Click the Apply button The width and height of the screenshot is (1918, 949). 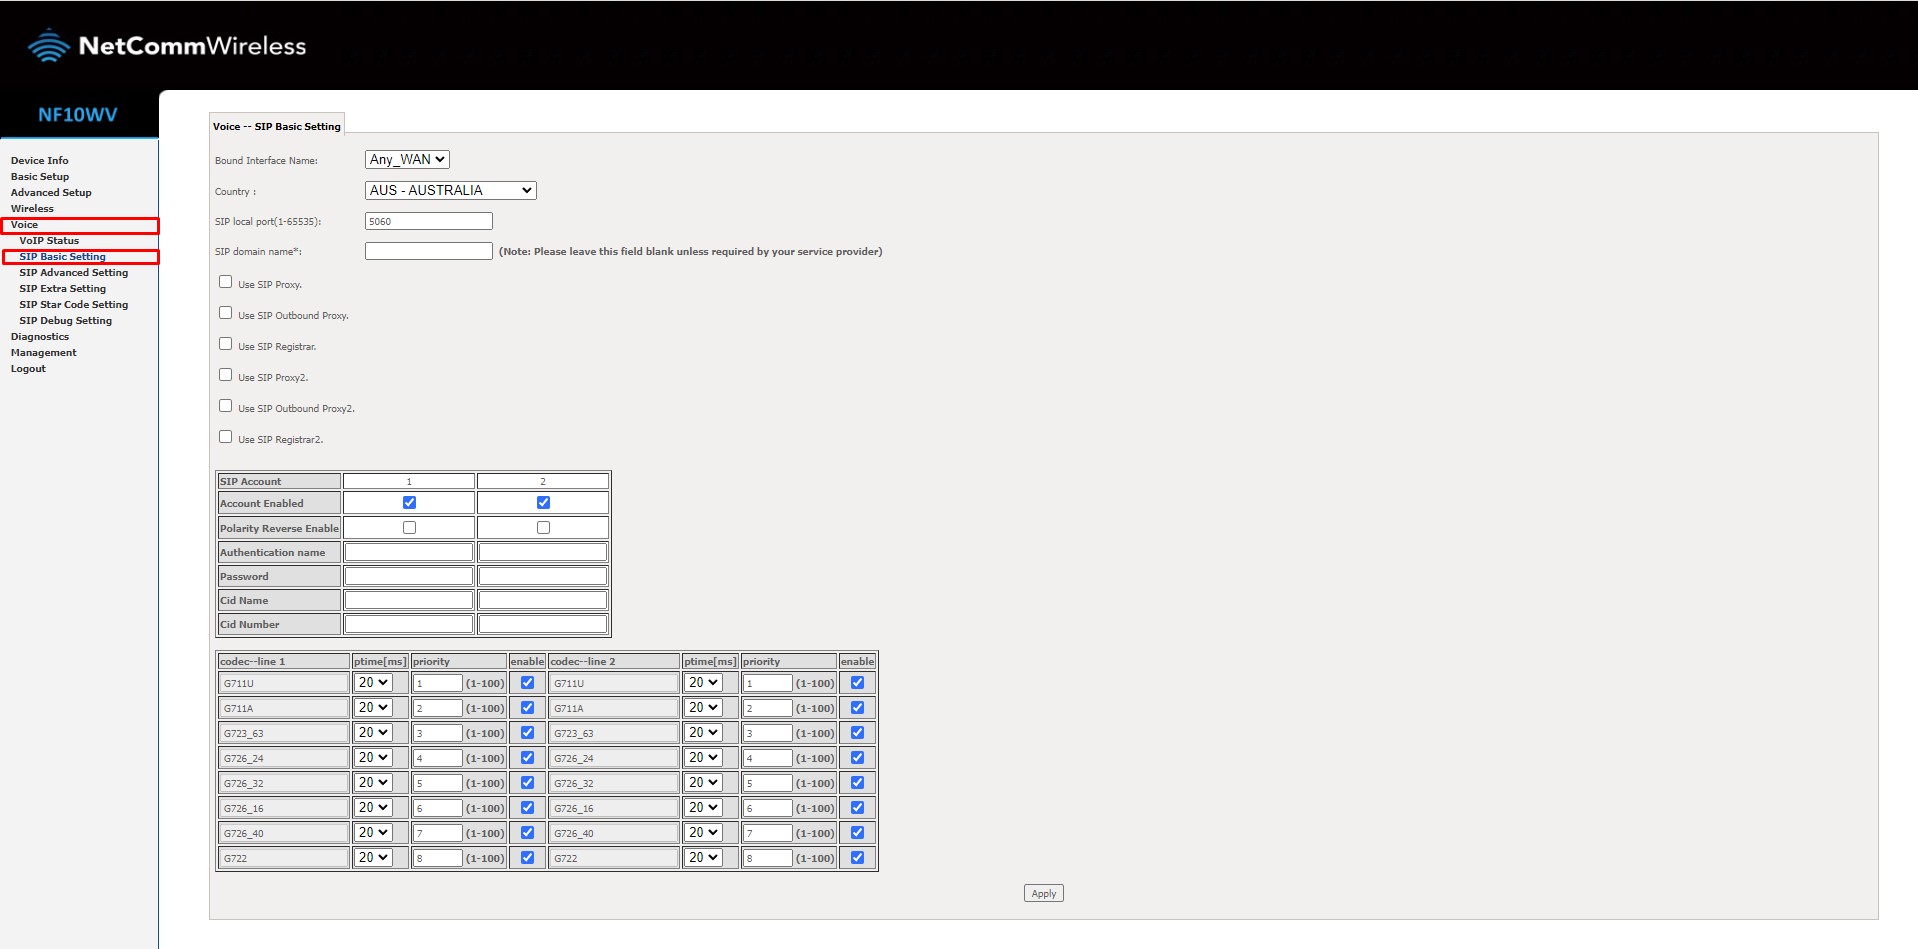tap(1043, 893)
